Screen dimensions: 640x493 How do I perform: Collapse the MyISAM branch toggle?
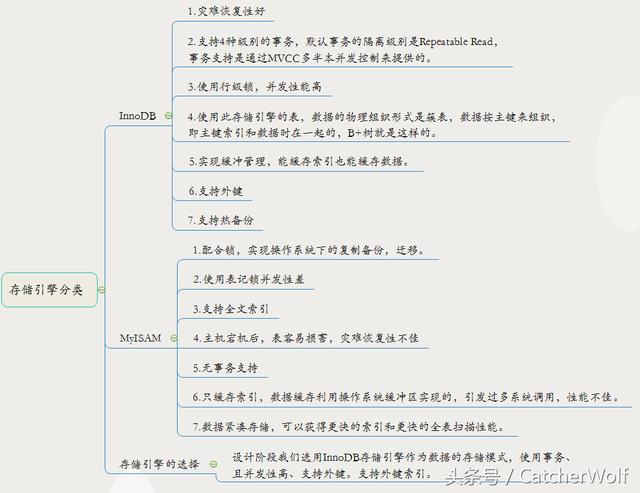click(x=169, y=339)
